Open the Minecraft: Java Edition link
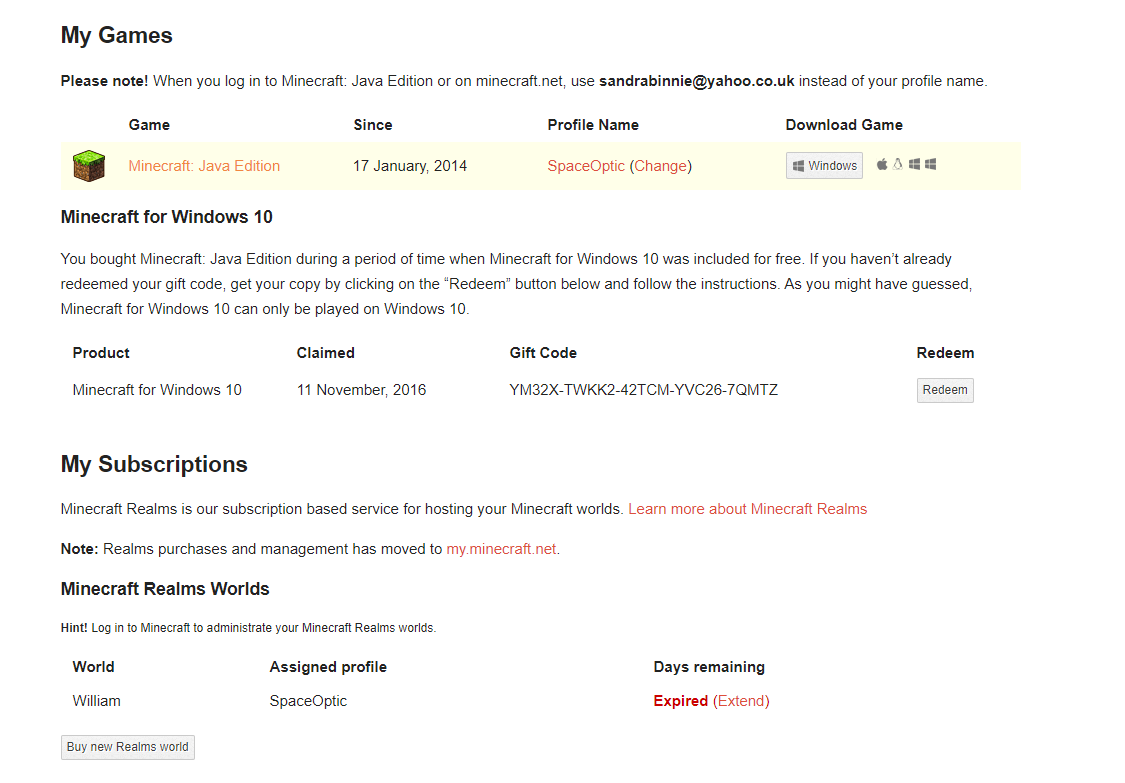Screen dimensions: 1125x783 click(204, 166)
